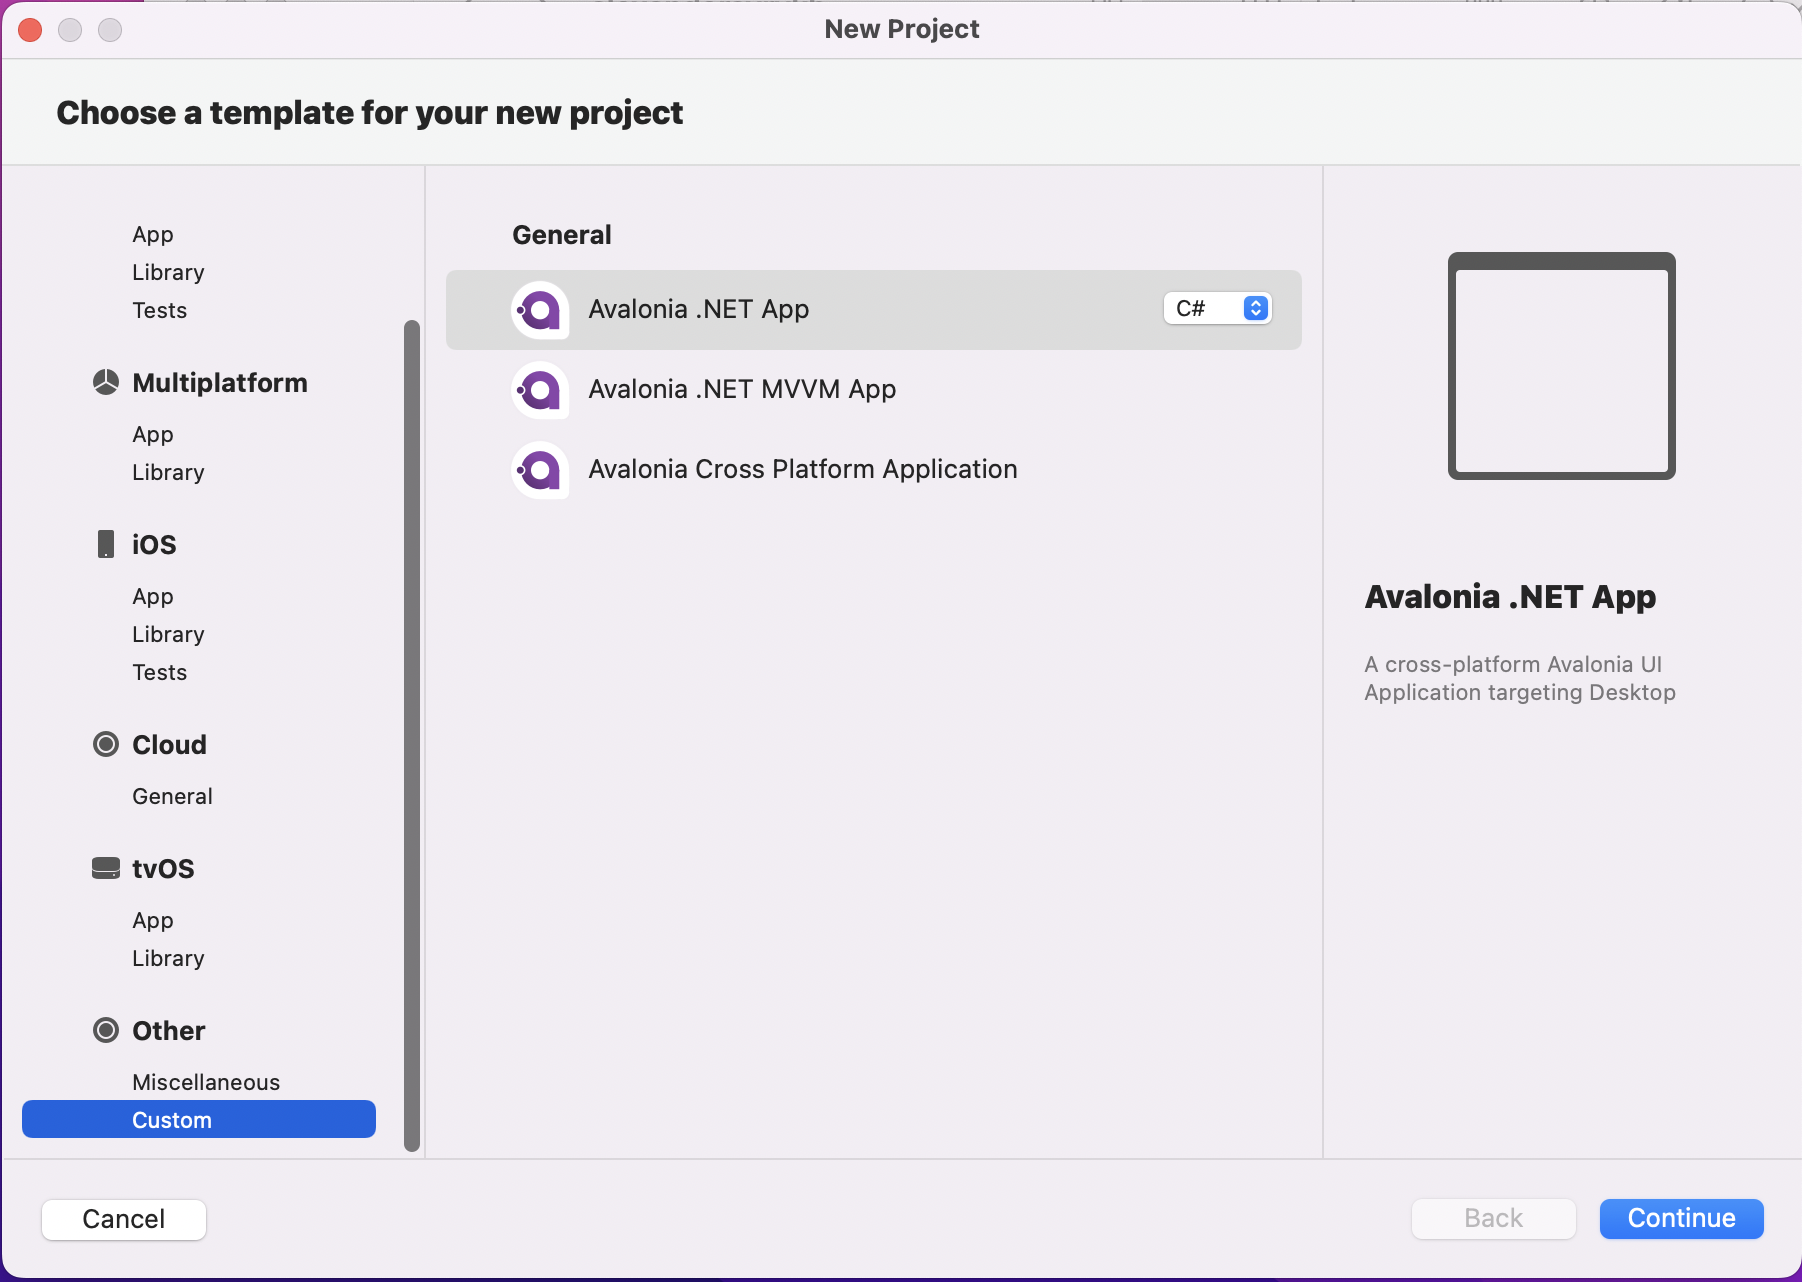
Task: Click the Multiplatform category icon
Action: pyautogui.click(x=106, y=382)
